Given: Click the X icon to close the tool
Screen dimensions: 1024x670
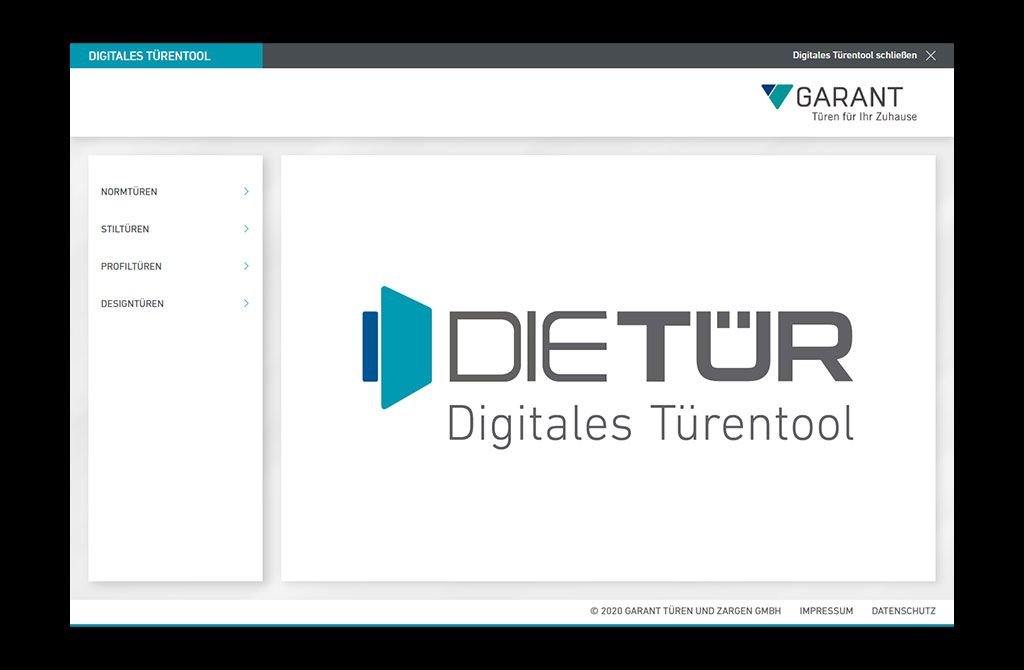Looking at the screenshot, I should pos(931,56).
